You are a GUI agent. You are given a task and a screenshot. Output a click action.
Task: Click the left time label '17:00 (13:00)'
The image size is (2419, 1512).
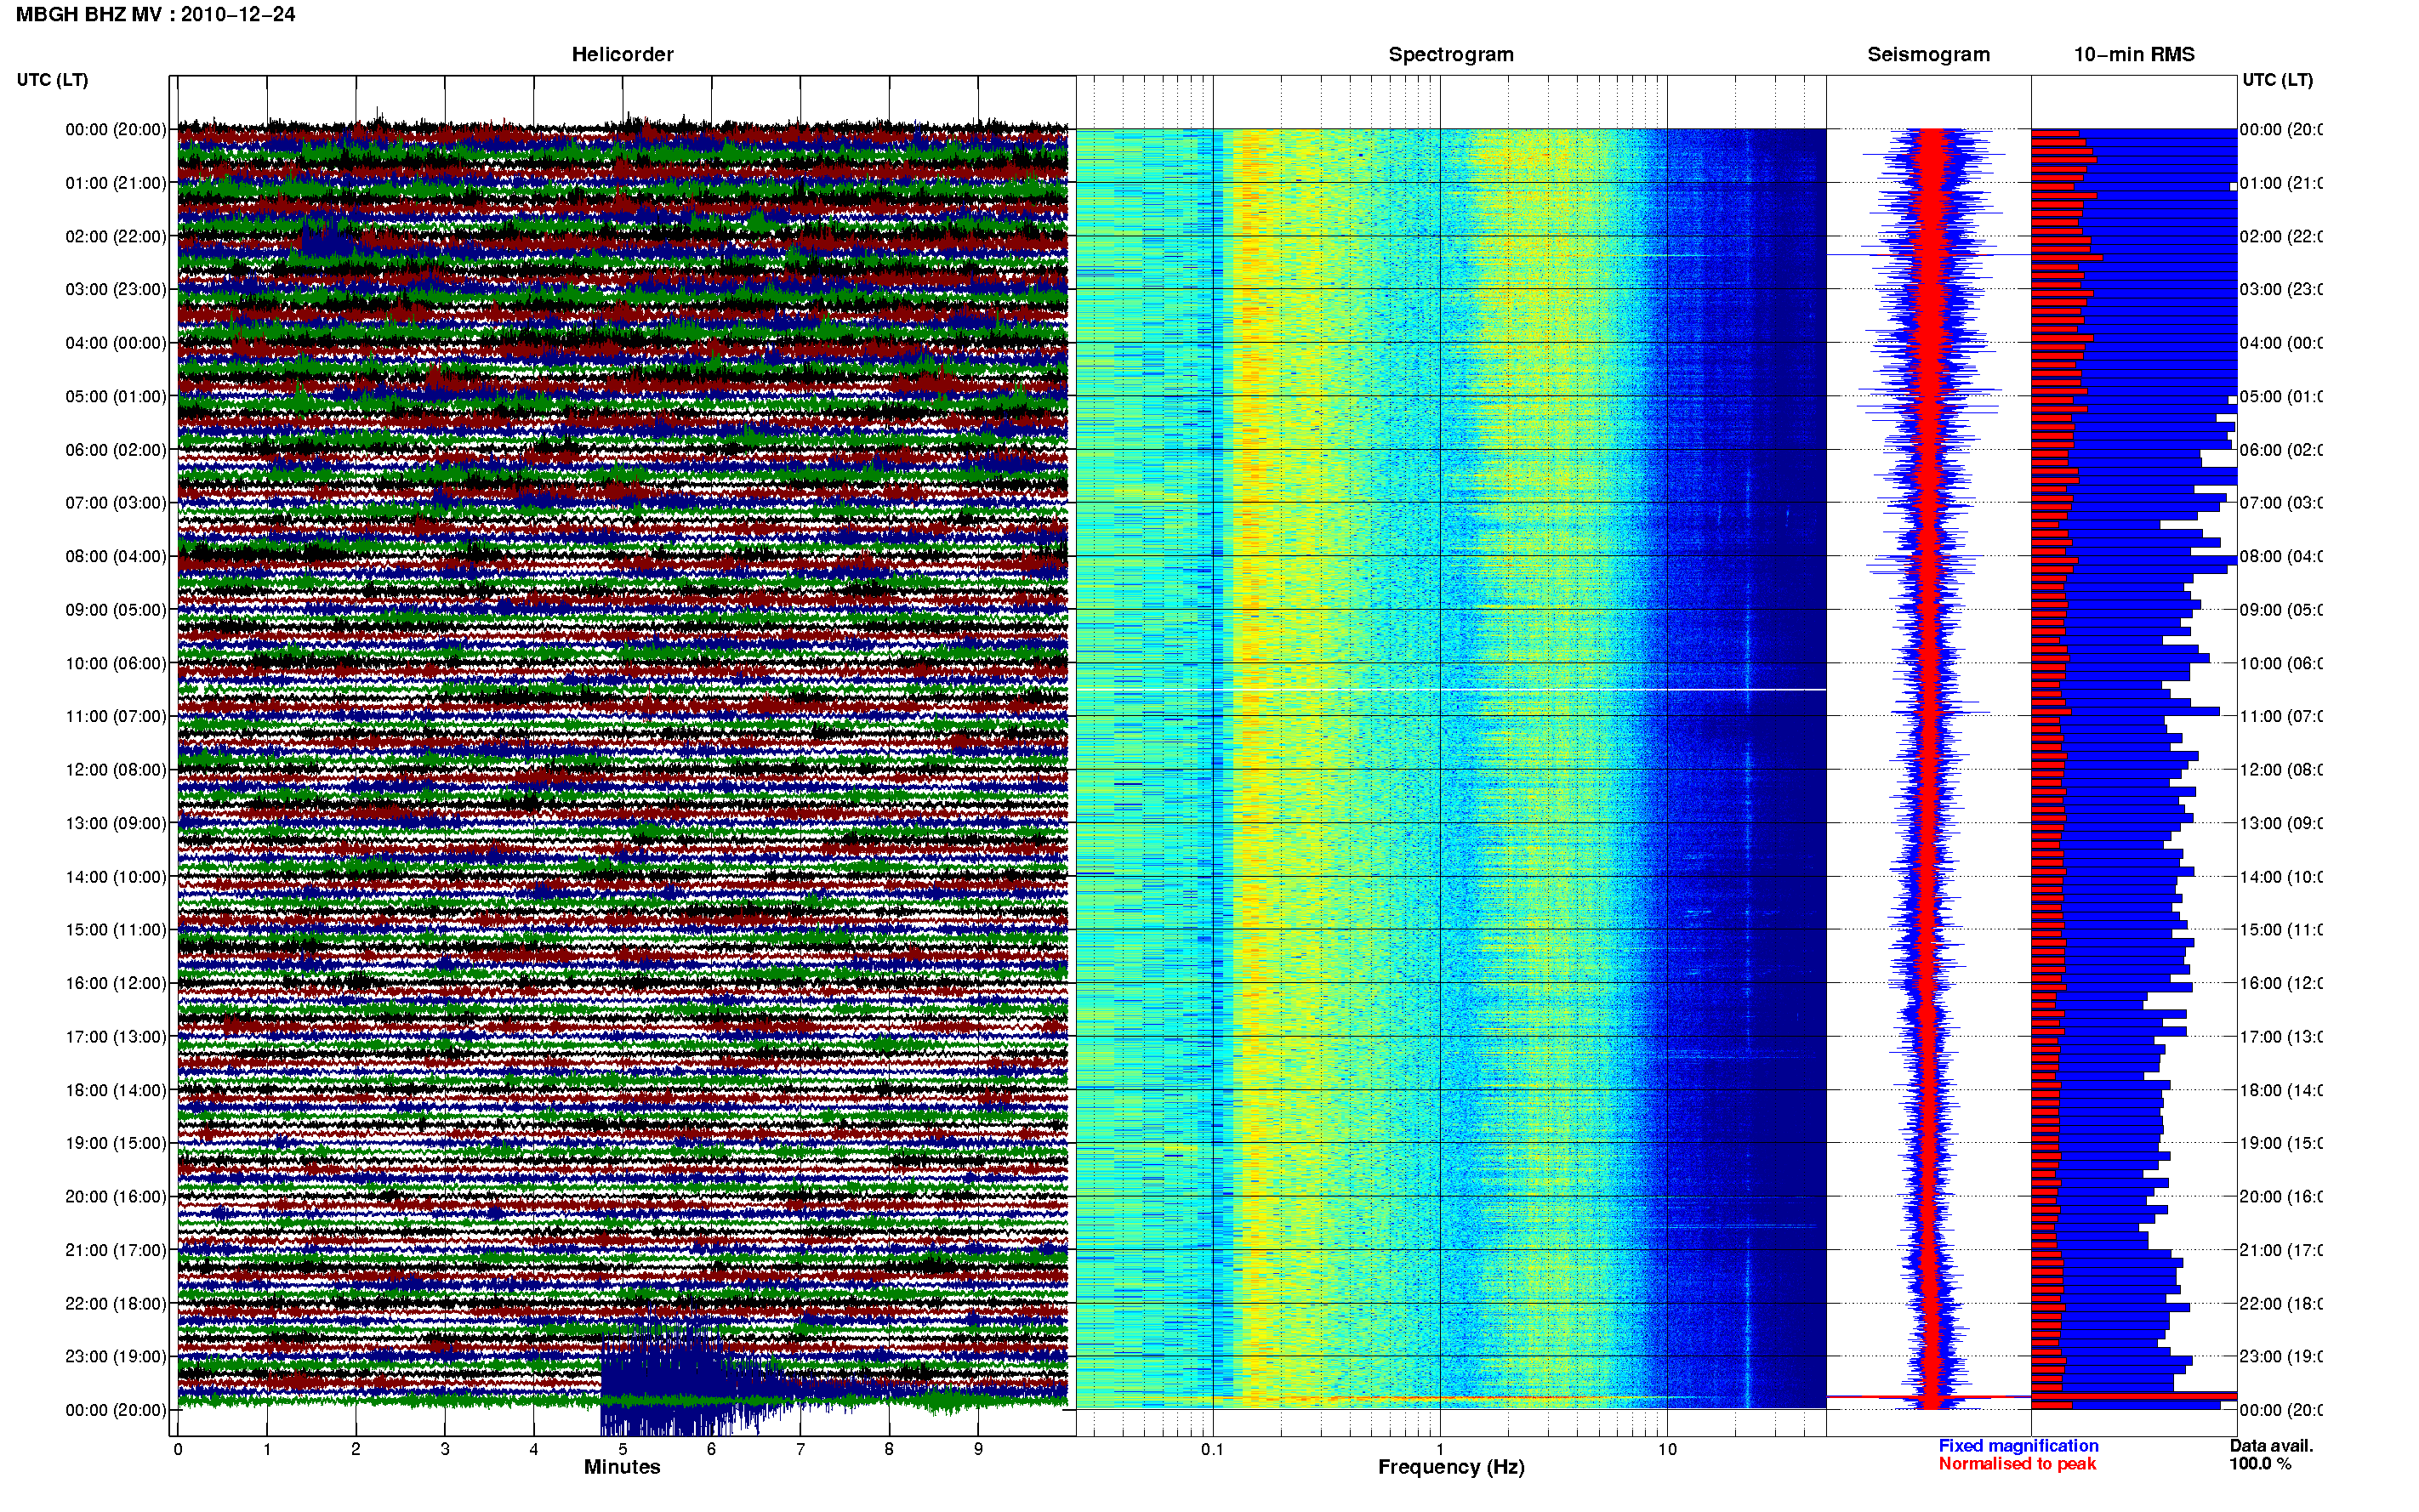(x=116, y=1036)
